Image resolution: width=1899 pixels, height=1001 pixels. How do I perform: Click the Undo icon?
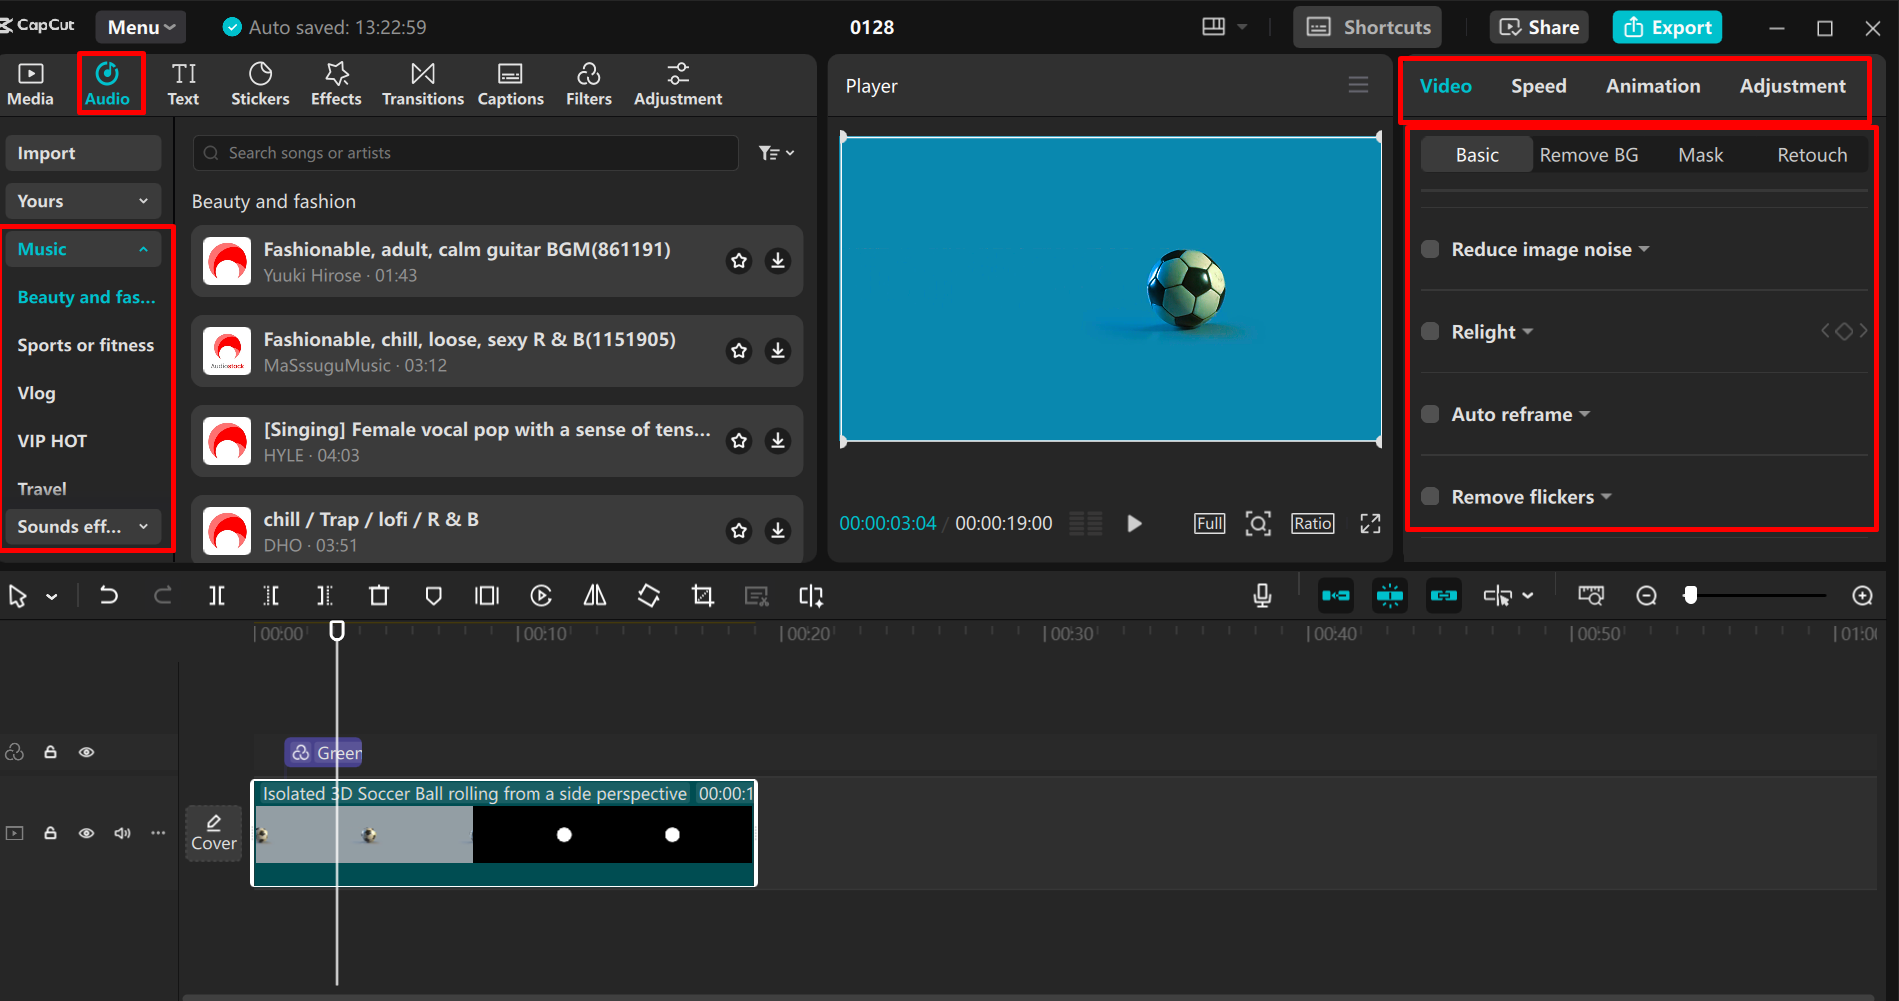tap(109, 595)
